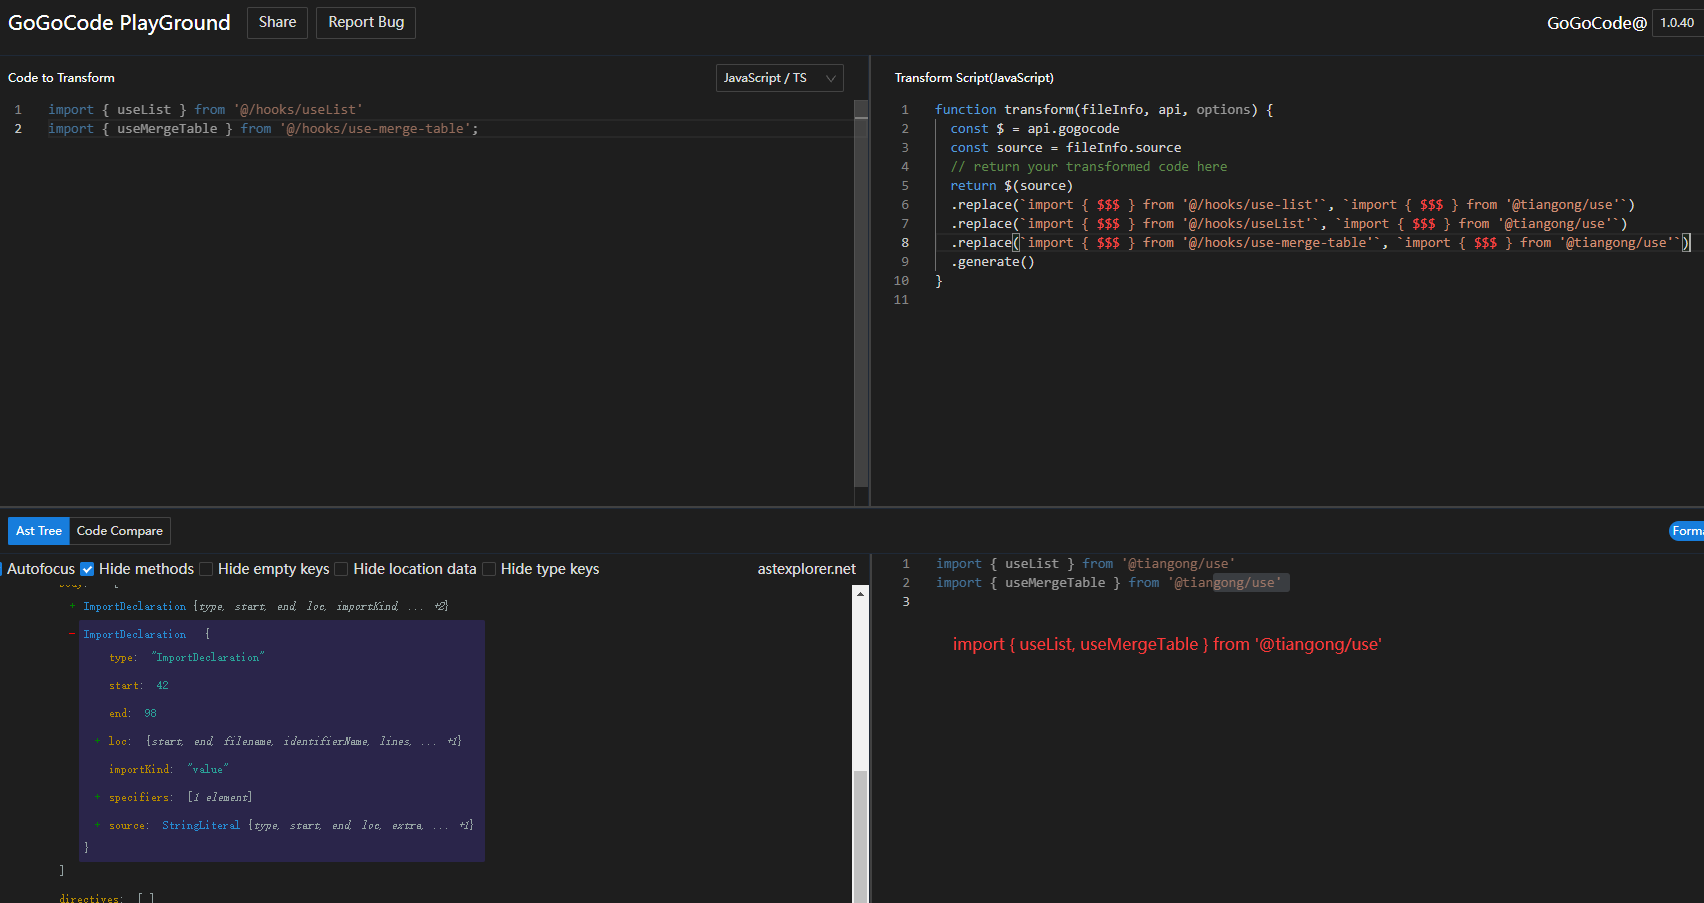
Task: Click 'api.gogocode' in Transform Script line 2
Action: tap(1073, 129)
